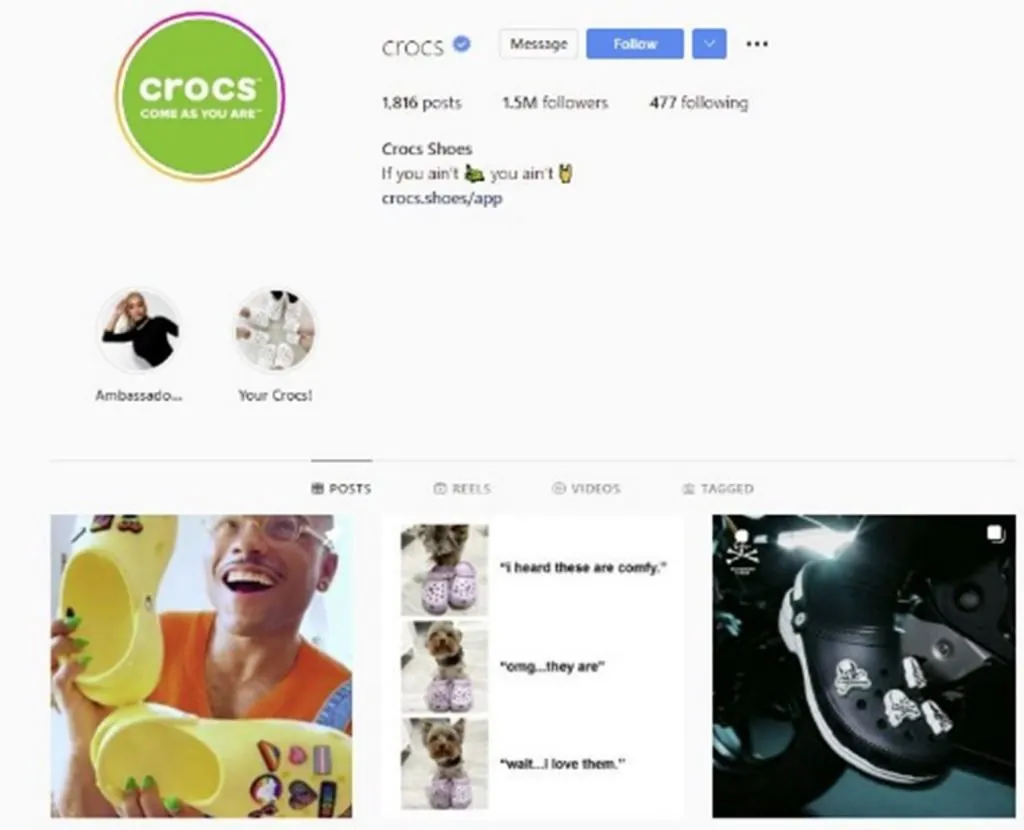View the 1.5M followers list

[555, 103]
